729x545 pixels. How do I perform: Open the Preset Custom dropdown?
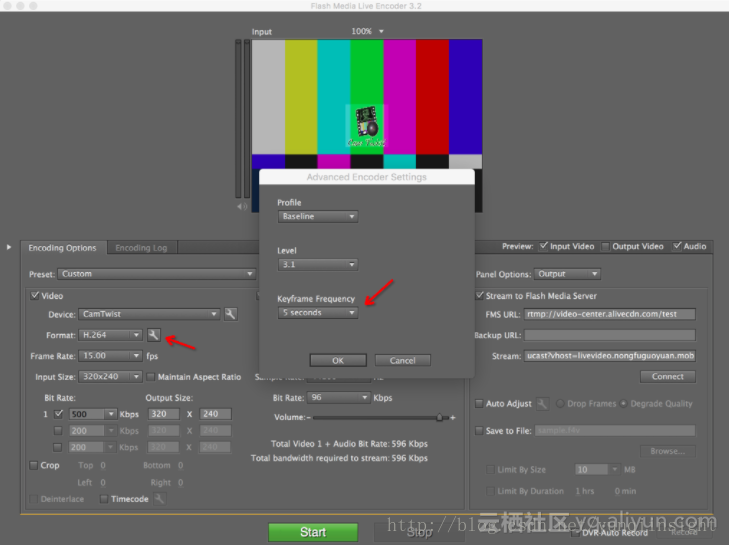coord(157,274)
